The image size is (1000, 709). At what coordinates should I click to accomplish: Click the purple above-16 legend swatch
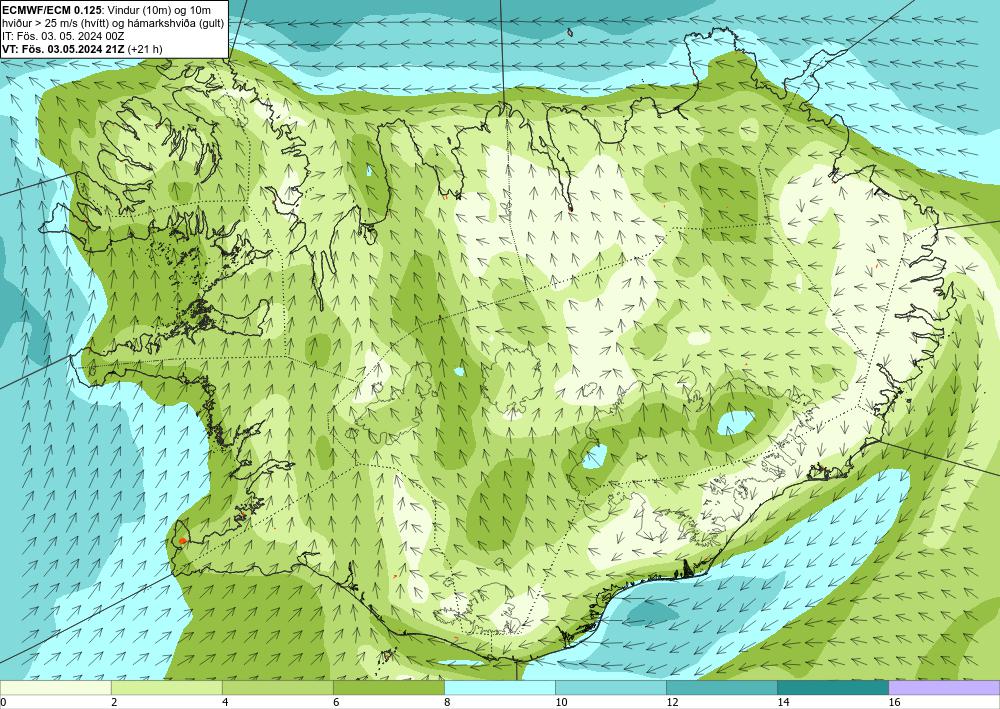[945, 687]
